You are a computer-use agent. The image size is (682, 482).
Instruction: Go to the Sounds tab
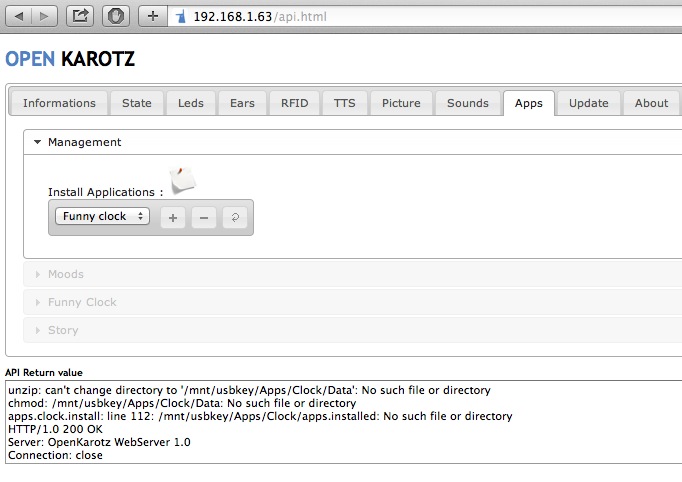tap(468, 103)
